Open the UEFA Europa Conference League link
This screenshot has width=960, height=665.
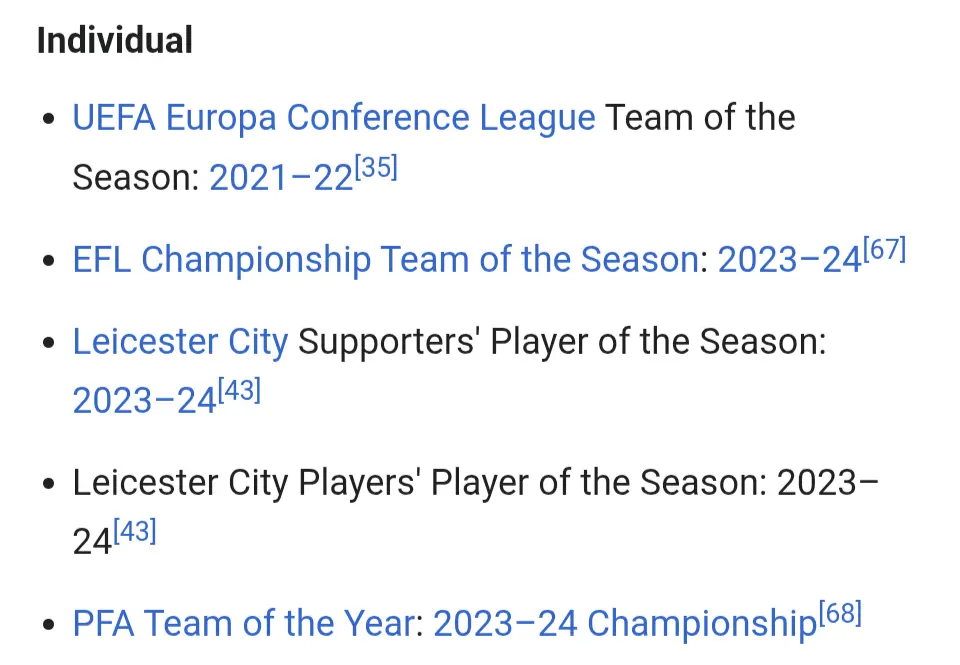(333, 118)
